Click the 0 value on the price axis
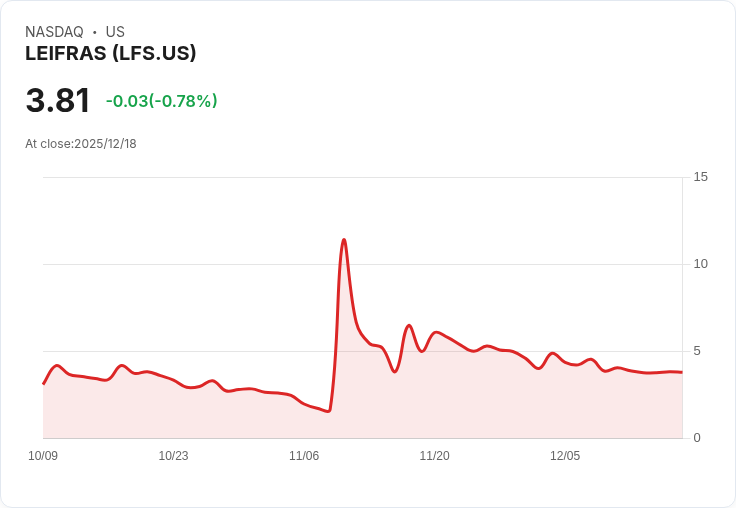 coord(697,438)
